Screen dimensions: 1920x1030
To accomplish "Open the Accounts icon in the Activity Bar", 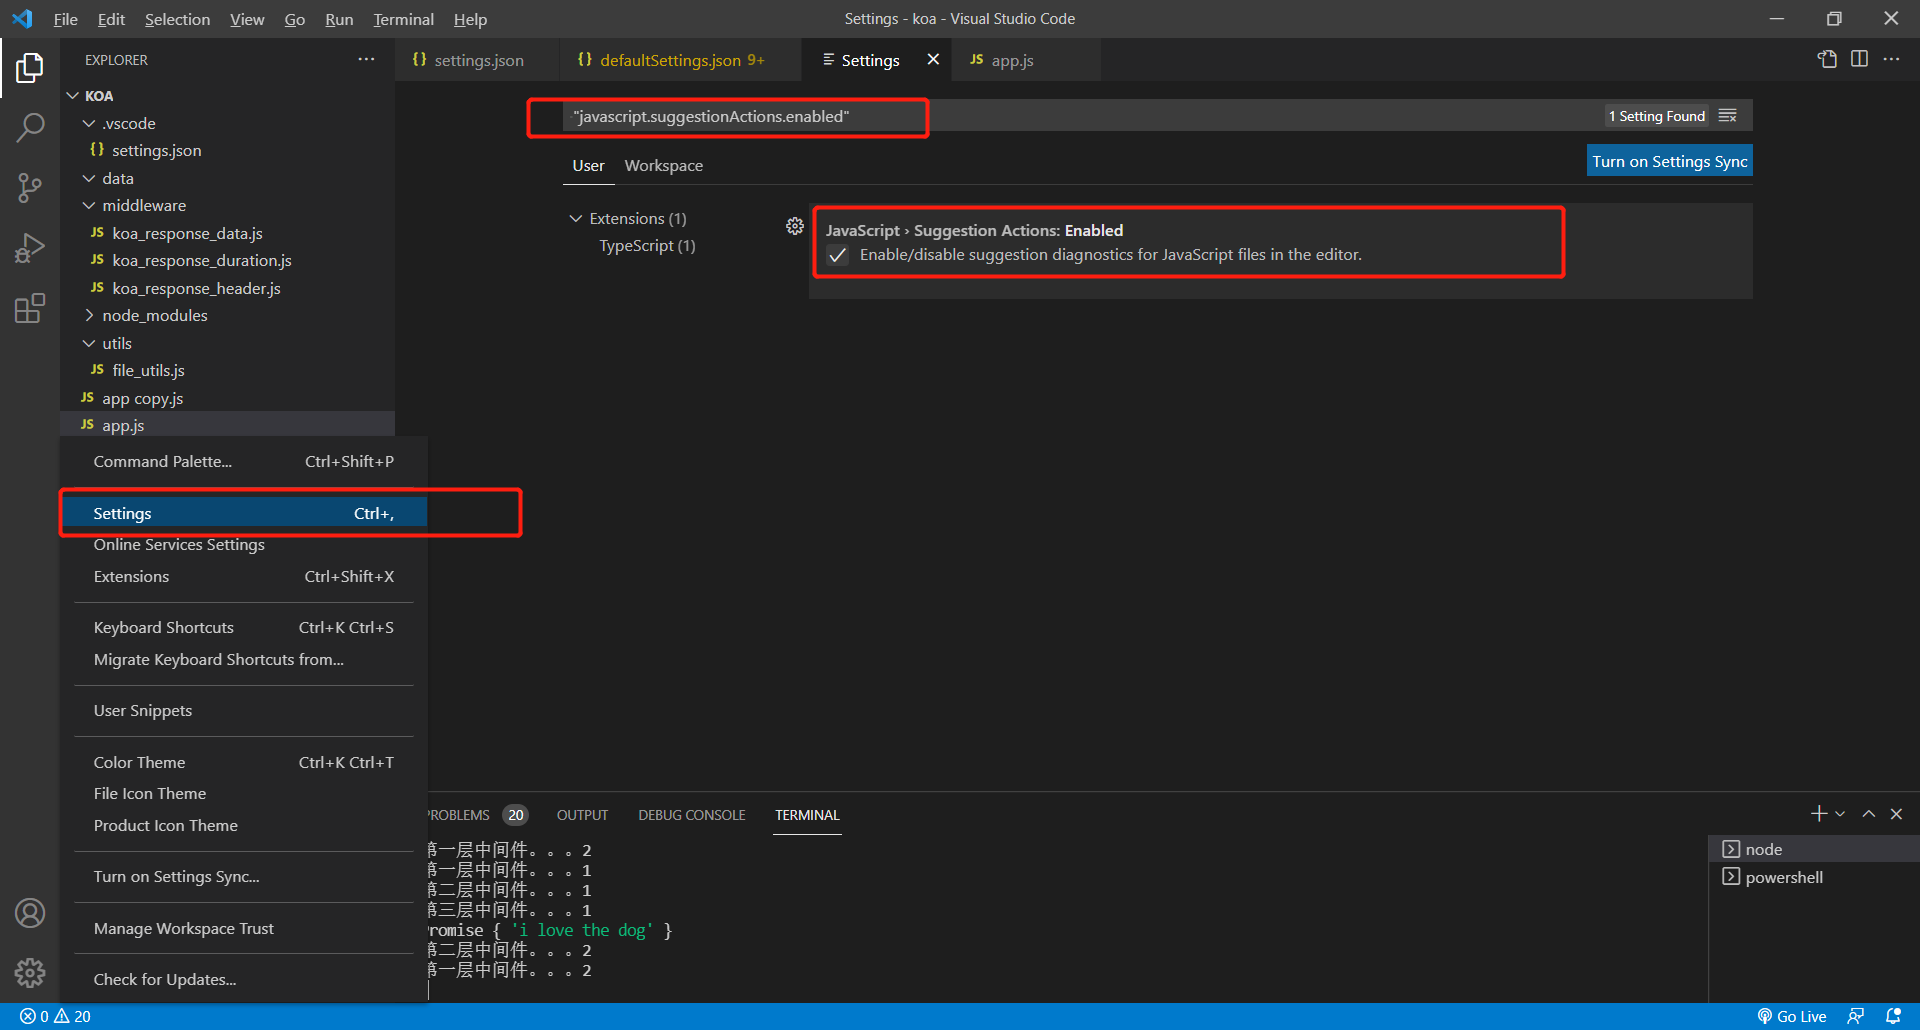I will pos(31,912).
